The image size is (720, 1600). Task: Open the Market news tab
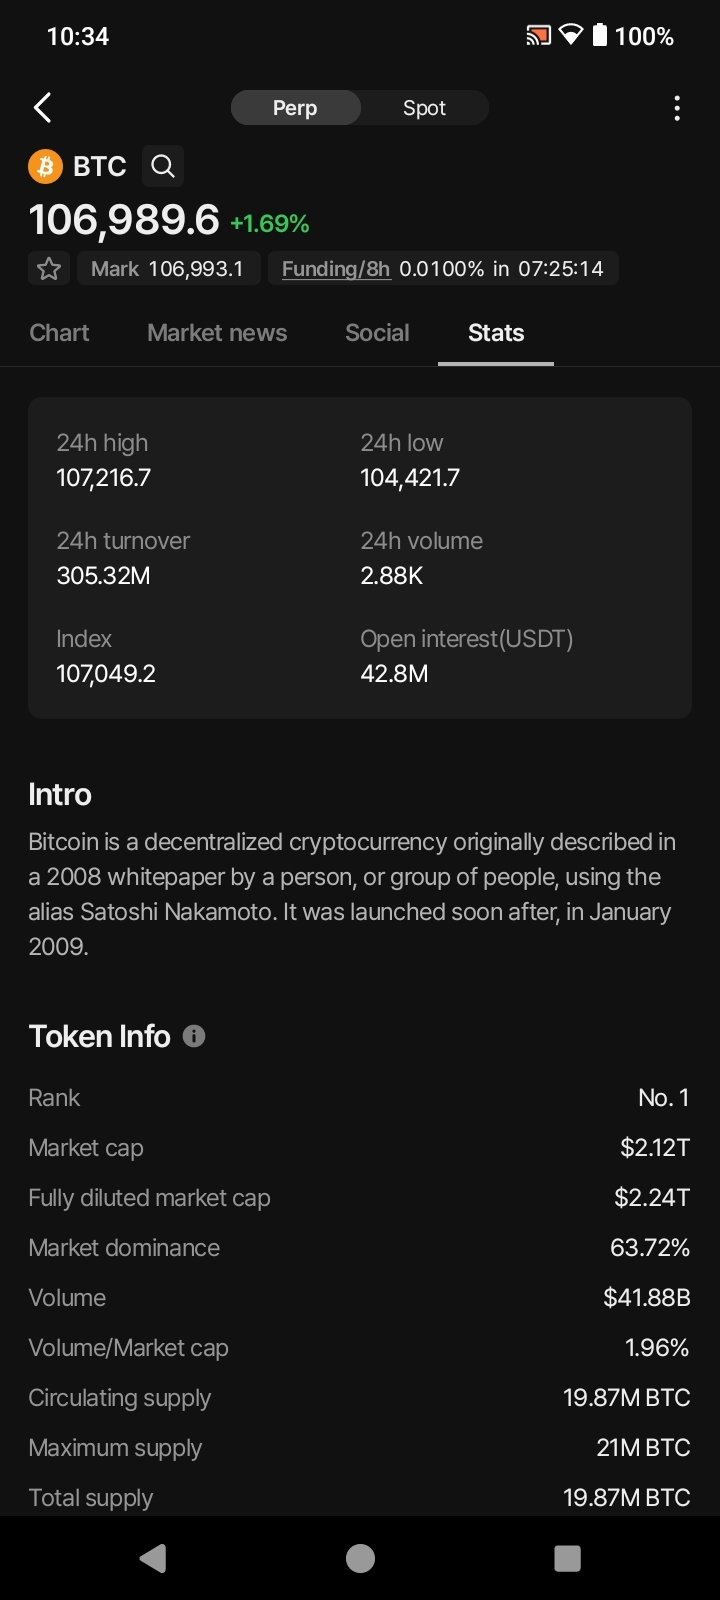coord(217,333)
